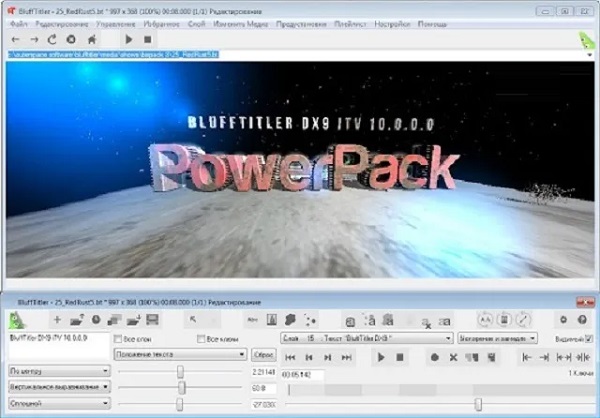Uncheck the 'Видимый' checkbox
The image size is (600, 418).
click(x=589, y=339)
